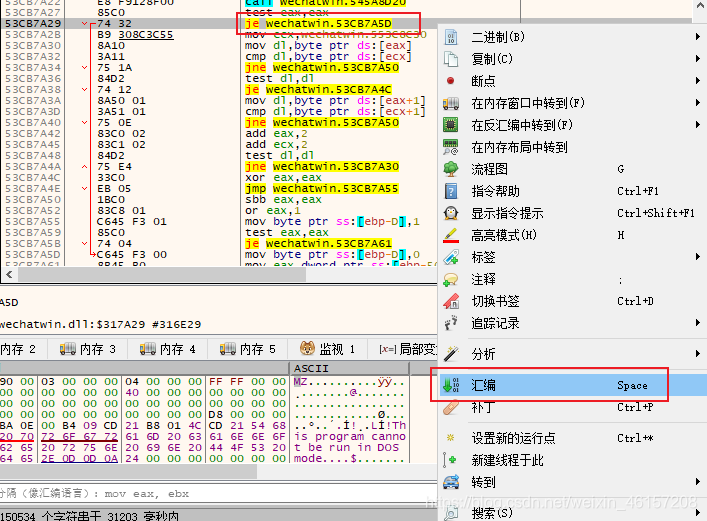Select 设置新的运行点 menu entry
This screenshot has height=521, width=707.
point(573,438)
